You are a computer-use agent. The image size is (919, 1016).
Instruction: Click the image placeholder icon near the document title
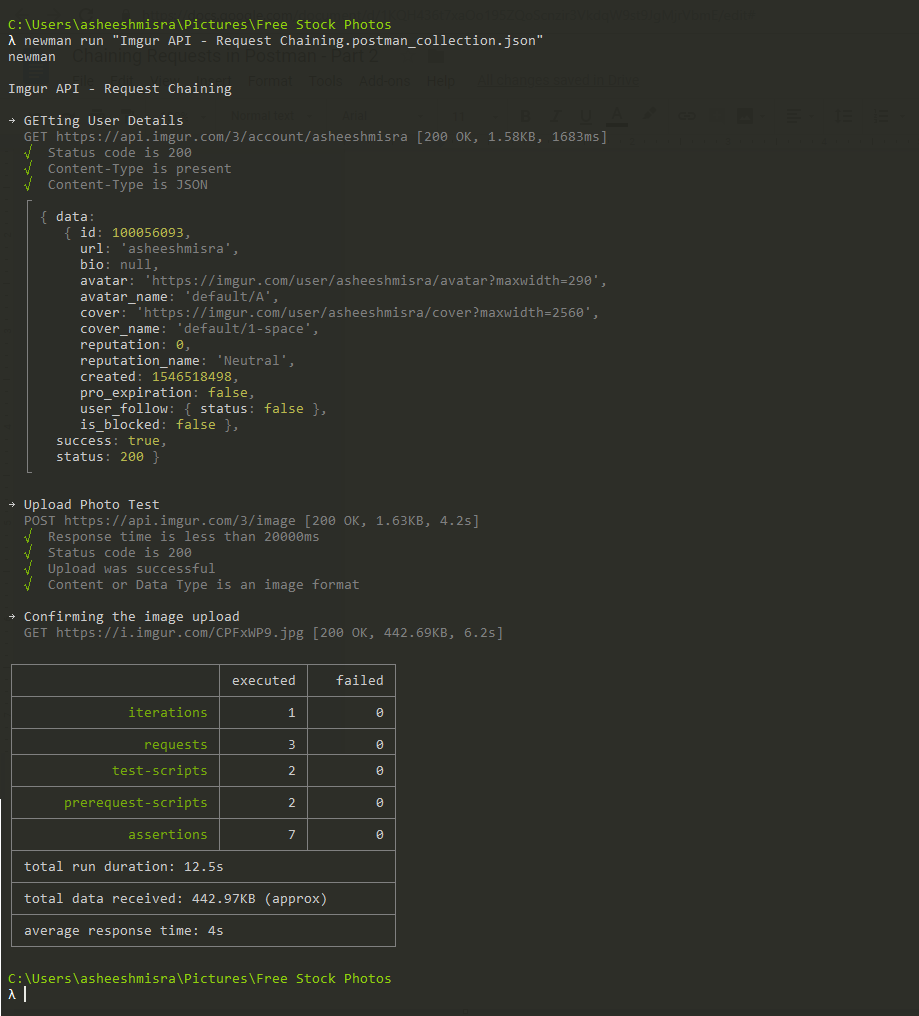434,57
